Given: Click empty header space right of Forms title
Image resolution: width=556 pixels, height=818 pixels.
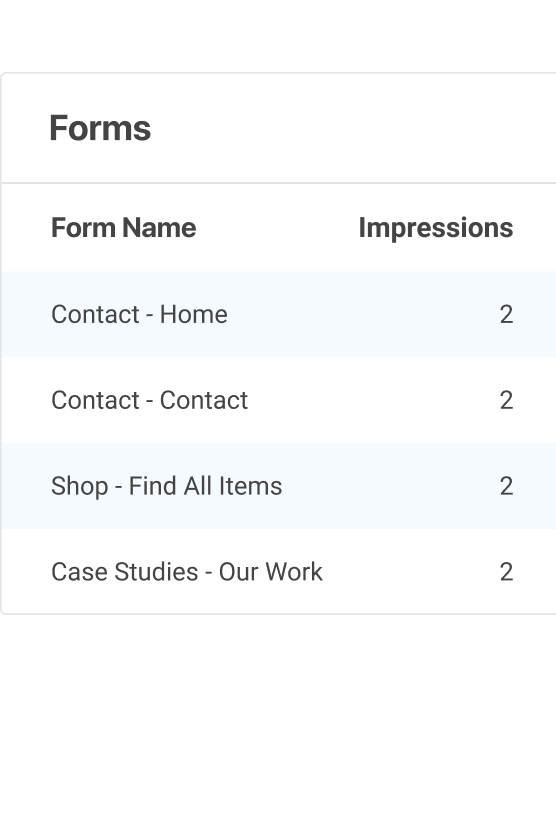Looking at the screenshot, I should point(354,128).
